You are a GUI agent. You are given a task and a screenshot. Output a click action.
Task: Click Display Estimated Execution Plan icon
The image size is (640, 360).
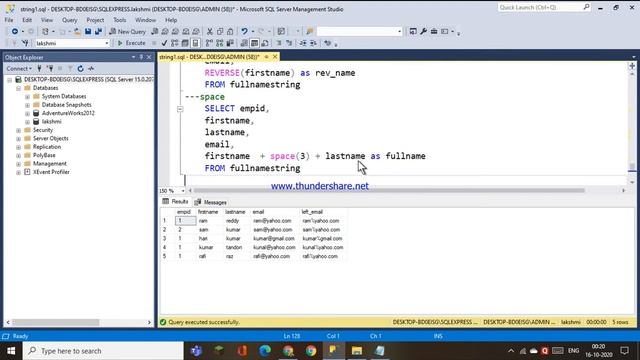click(175, 43)
